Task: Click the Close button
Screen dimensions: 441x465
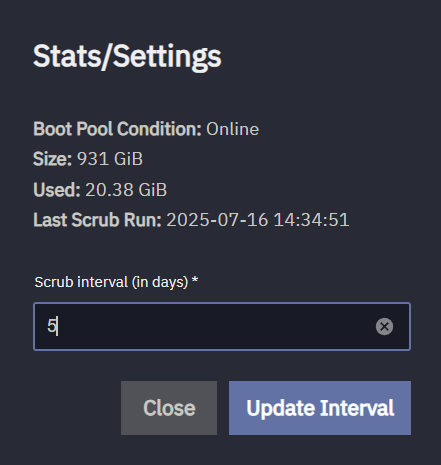Action: coord(169,408)
